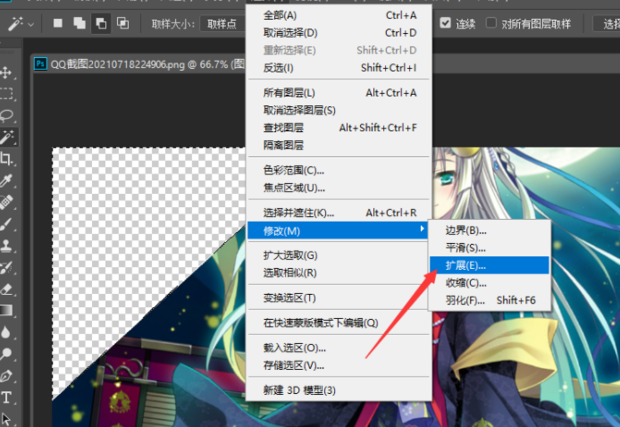The width and height of the screenshot is (620, 427).
Task: Select the Blur tool
Action: [6, 332]
